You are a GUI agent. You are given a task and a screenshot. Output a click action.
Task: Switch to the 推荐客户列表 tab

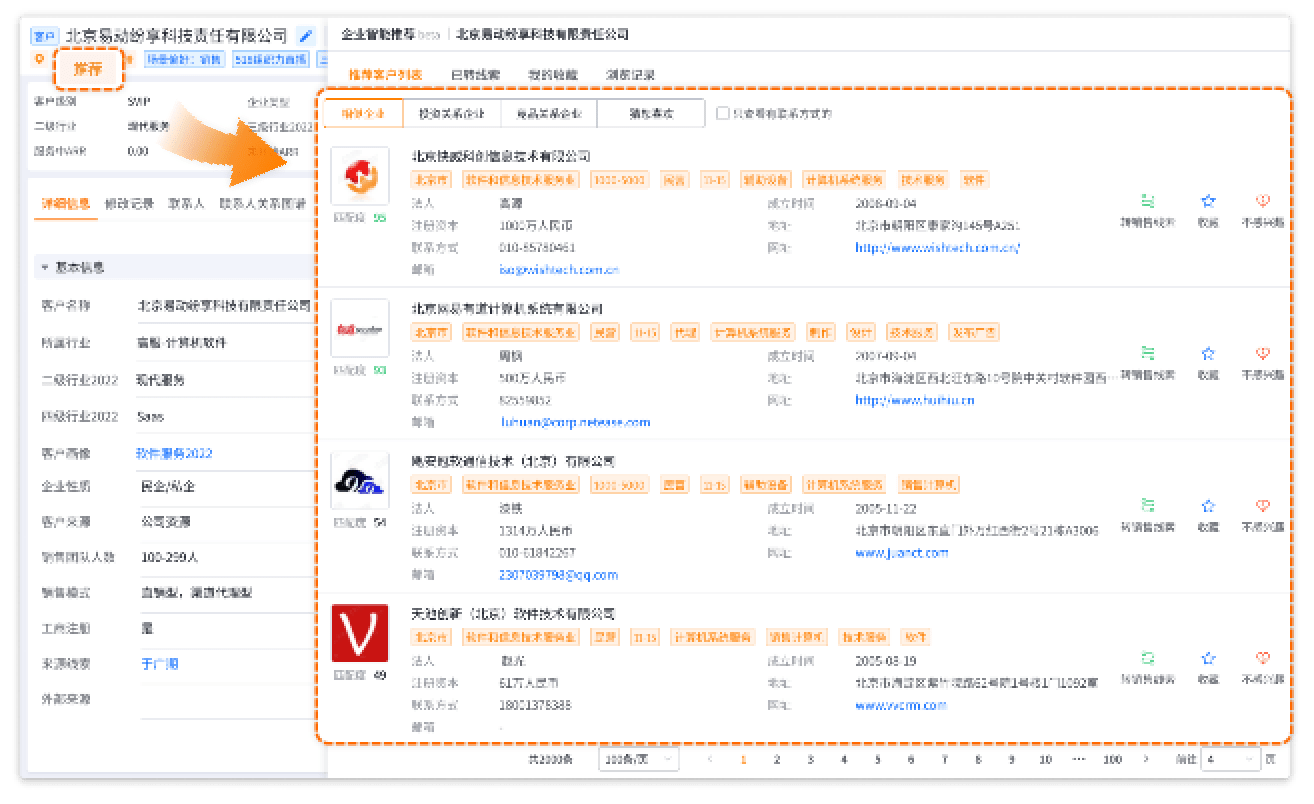[385, 75]
